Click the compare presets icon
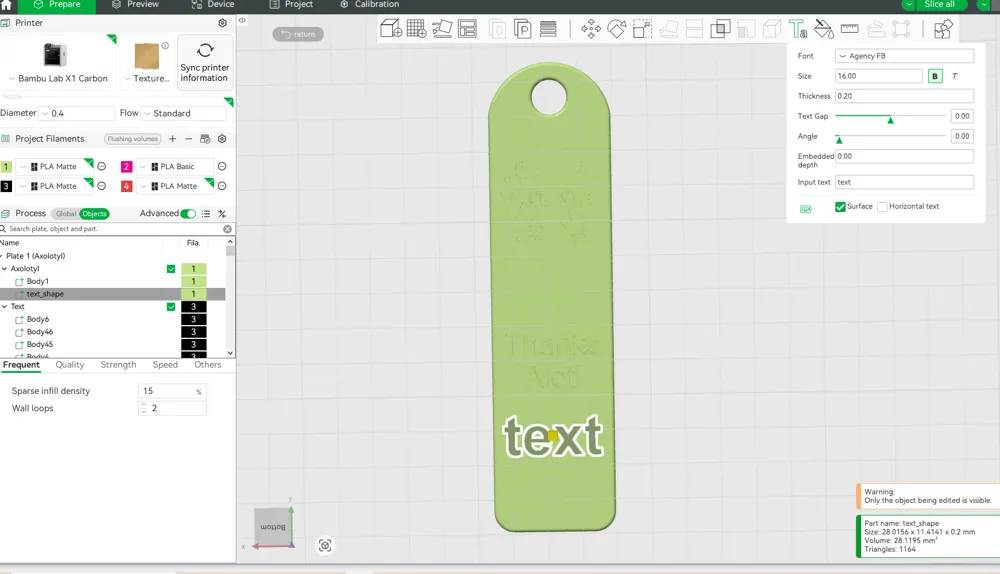The image size is (1000, 574). (x=222, y=214)
